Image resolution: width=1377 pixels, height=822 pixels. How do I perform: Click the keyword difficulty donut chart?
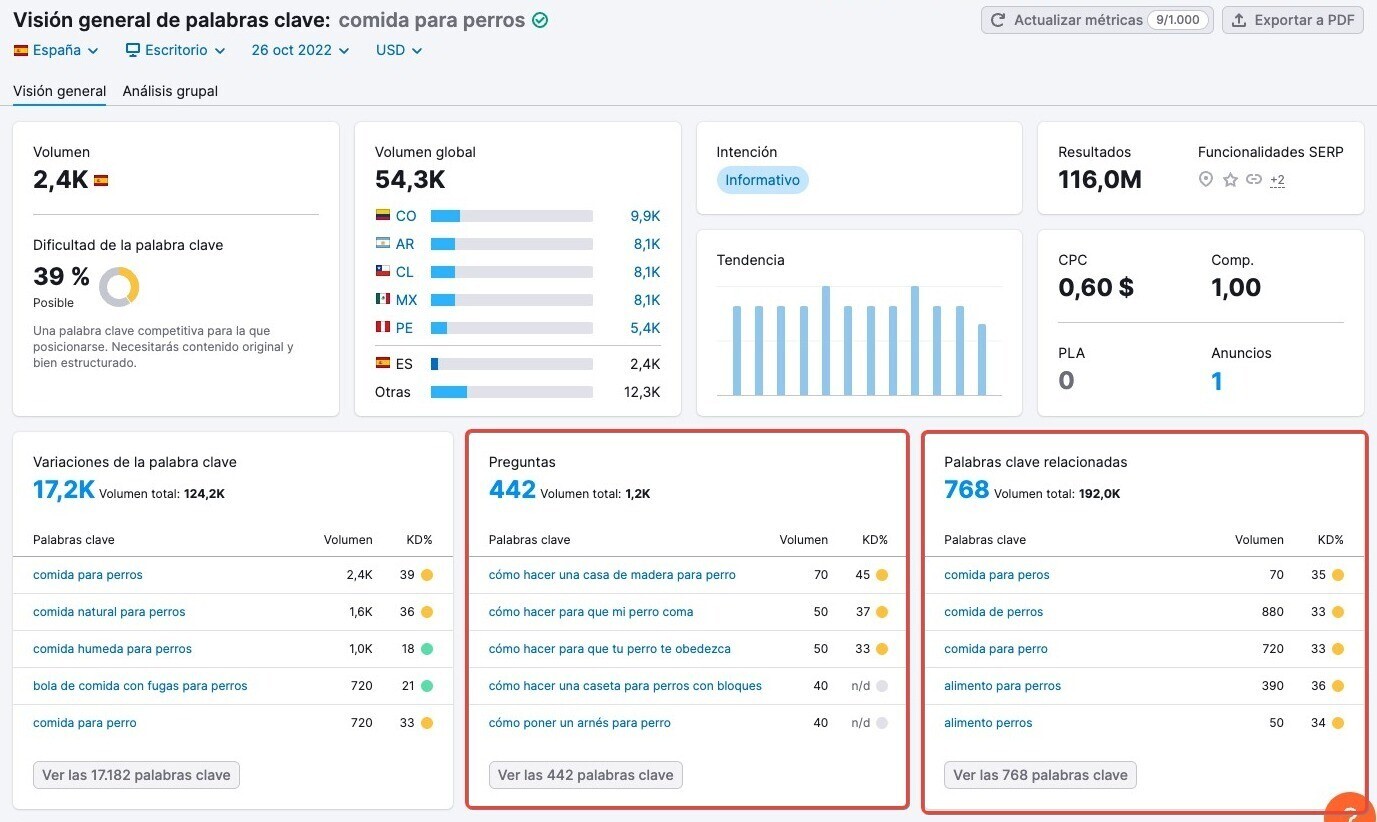tap(119, 287)
